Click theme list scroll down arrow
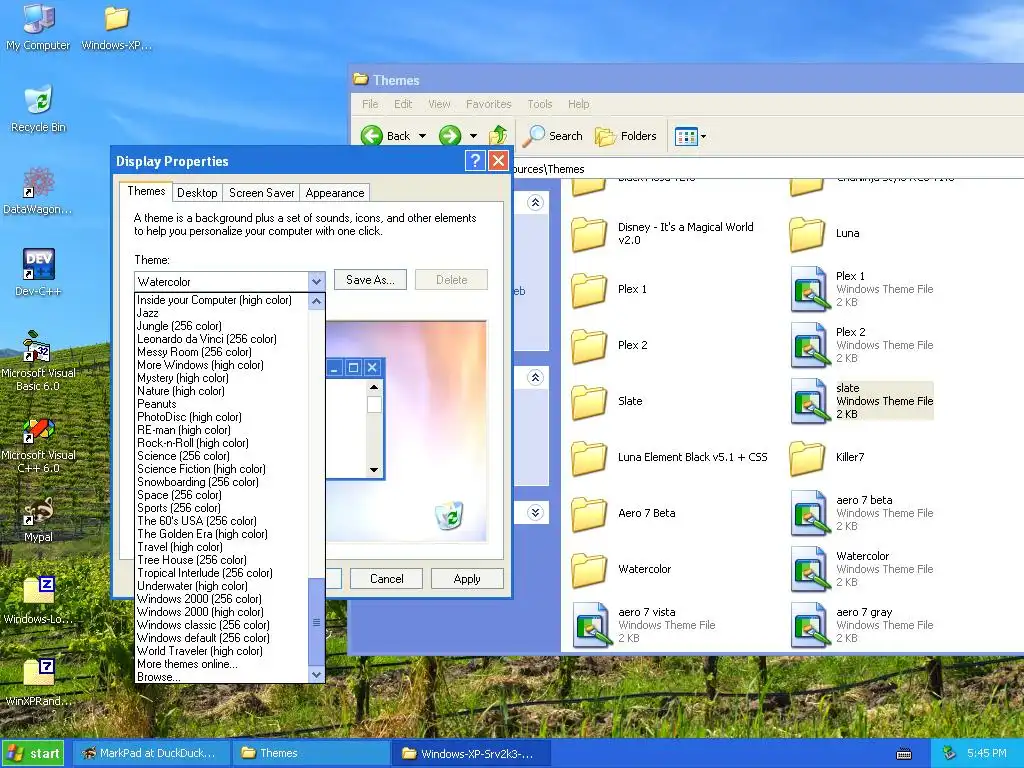This screenshot has width=1024, height=768. click(x=317, y=675)
